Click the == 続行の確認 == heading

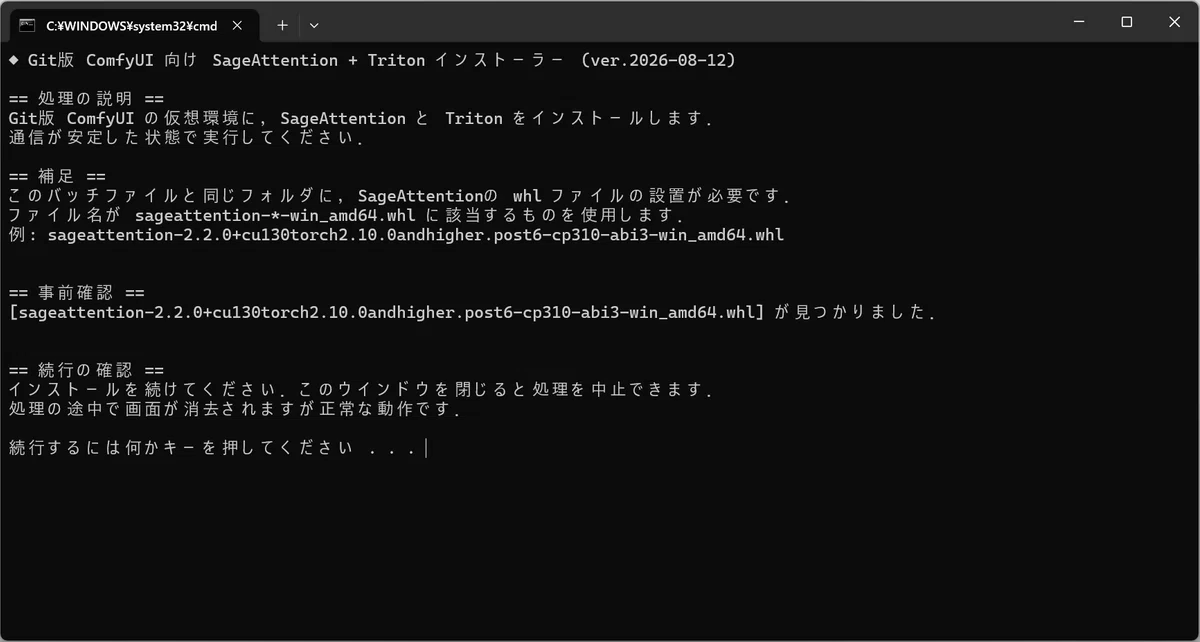(86, 371)
